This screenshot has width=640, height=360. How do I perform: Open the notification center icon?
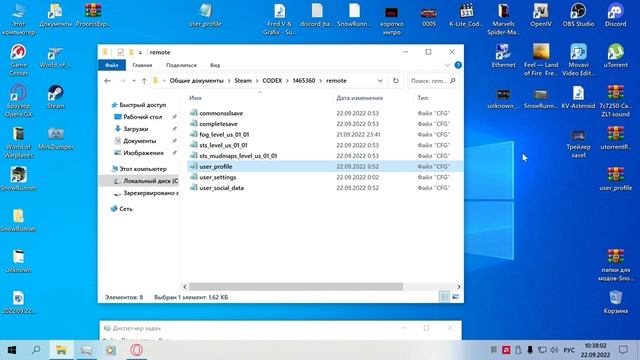[x=623, y=350]
